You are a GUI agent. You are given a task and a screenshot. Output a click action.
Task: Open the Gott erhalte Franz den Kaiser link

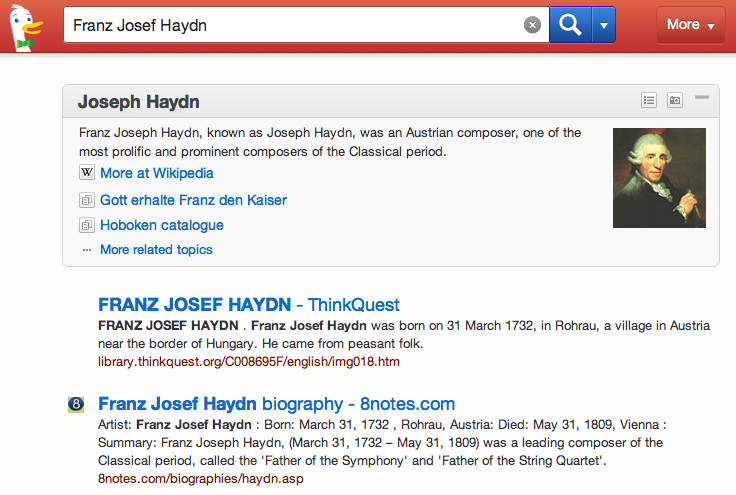coord(193,200)
